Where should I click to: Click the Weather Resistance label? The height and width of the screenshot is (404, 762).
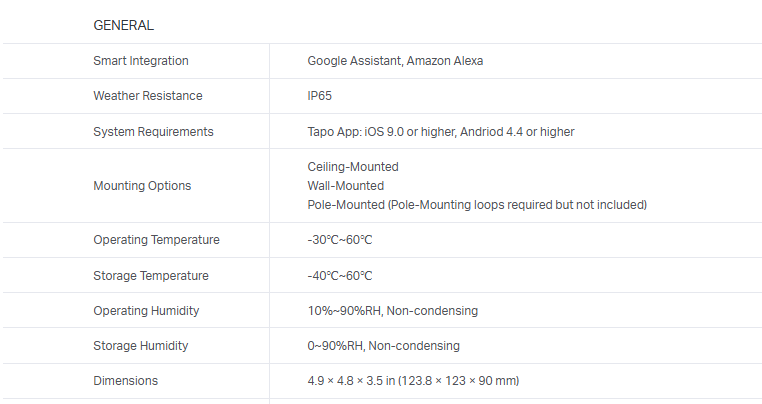tap(148, 96)
